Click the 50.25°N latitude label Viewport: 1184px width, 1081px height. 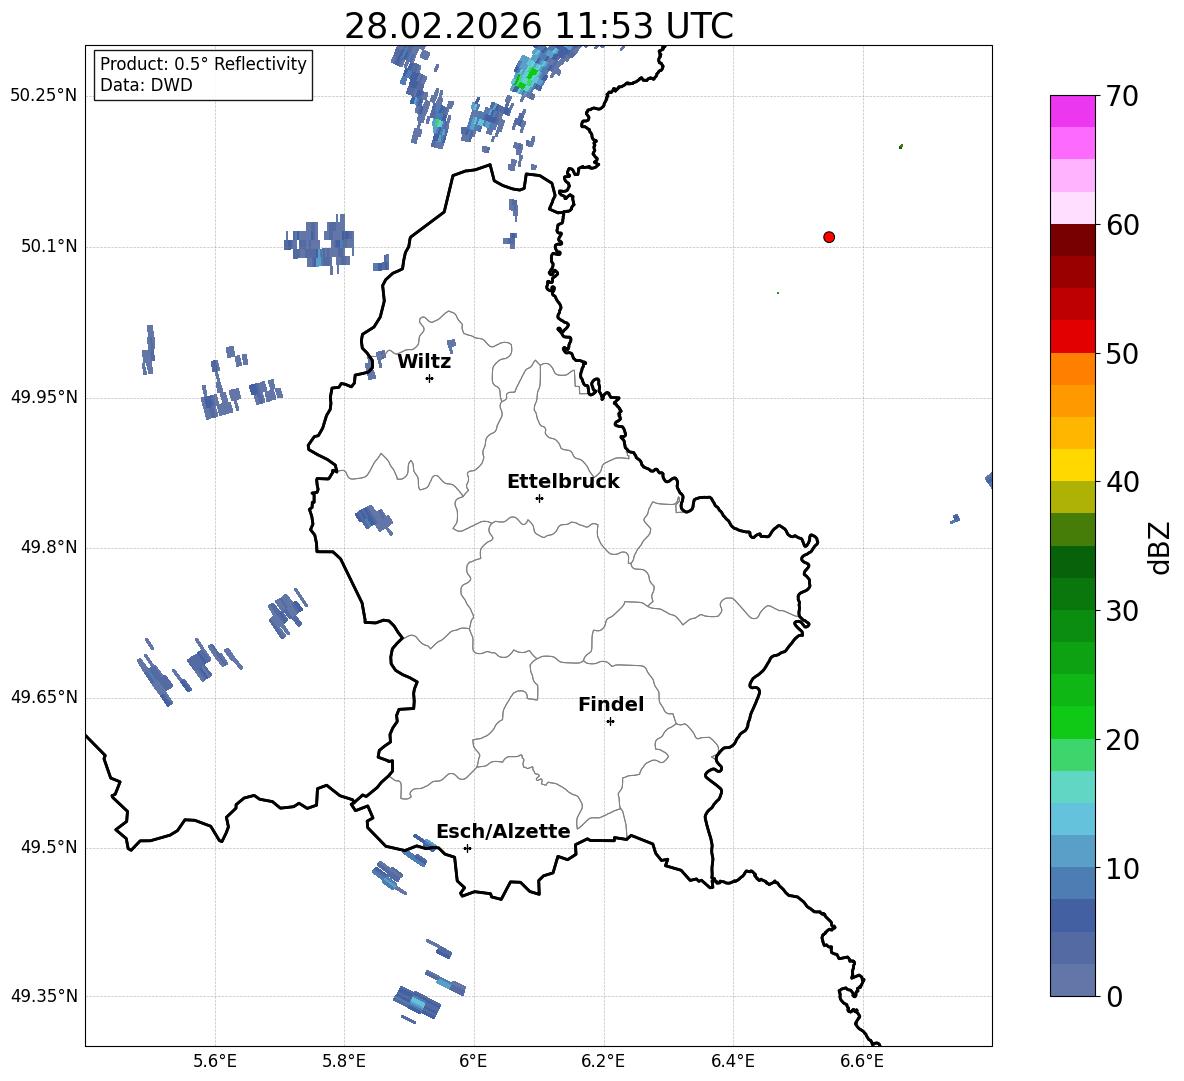pyautogui.click(x=44, y=96)
